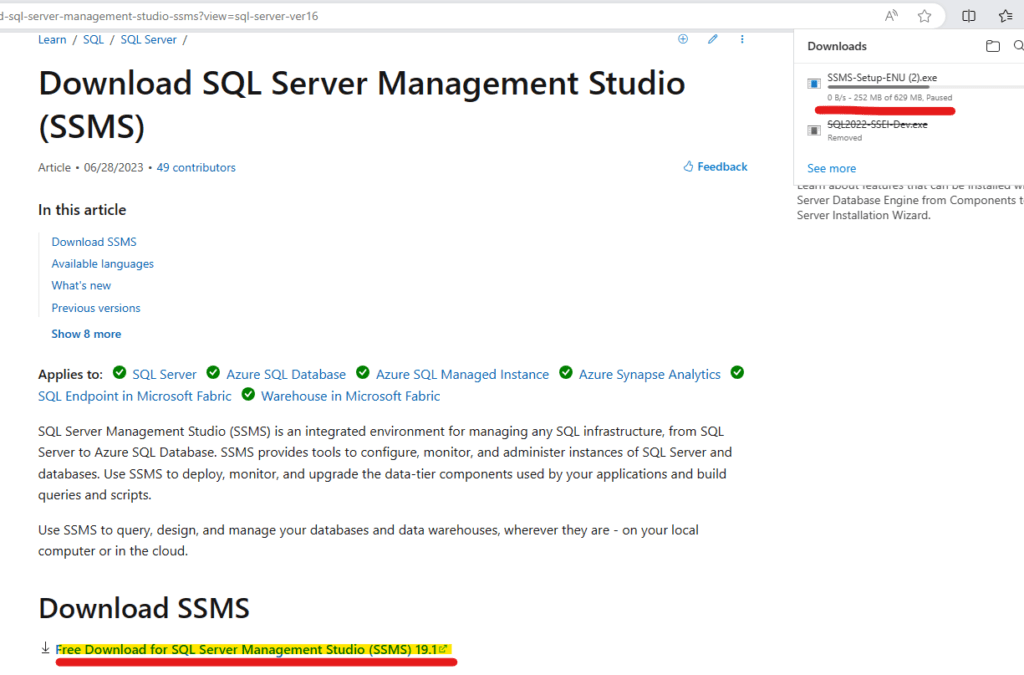1024x675 pixels.
Task: Click the download arrow icon beside SSMS link
Action: (45, 648)
